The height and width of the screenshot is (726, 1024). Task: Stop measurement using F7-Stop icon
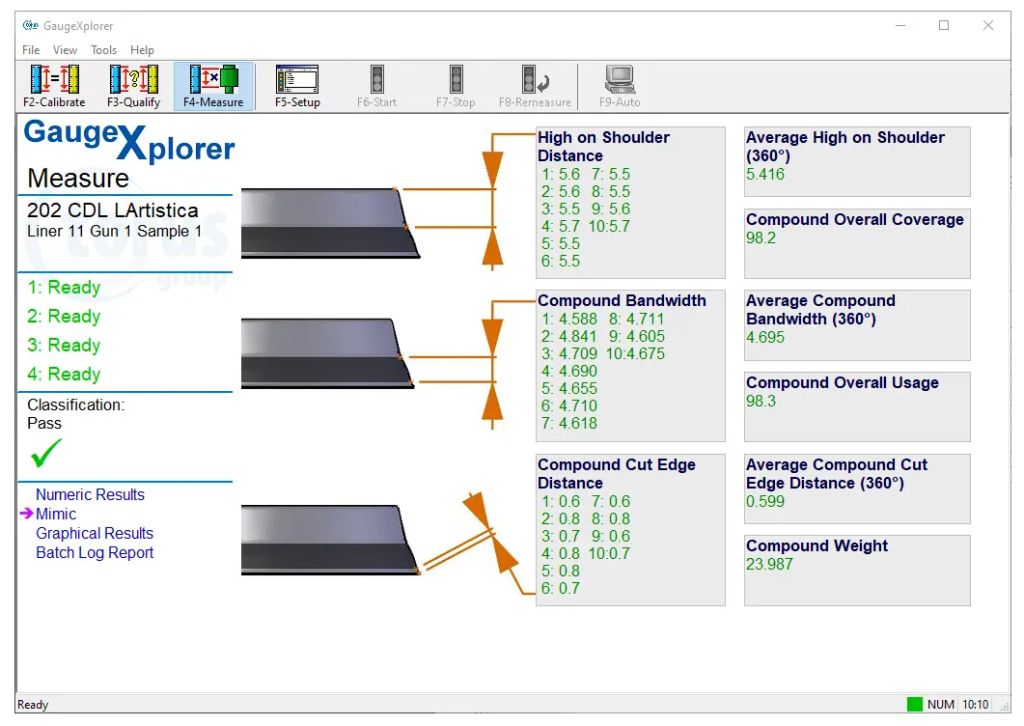[456, 86]
